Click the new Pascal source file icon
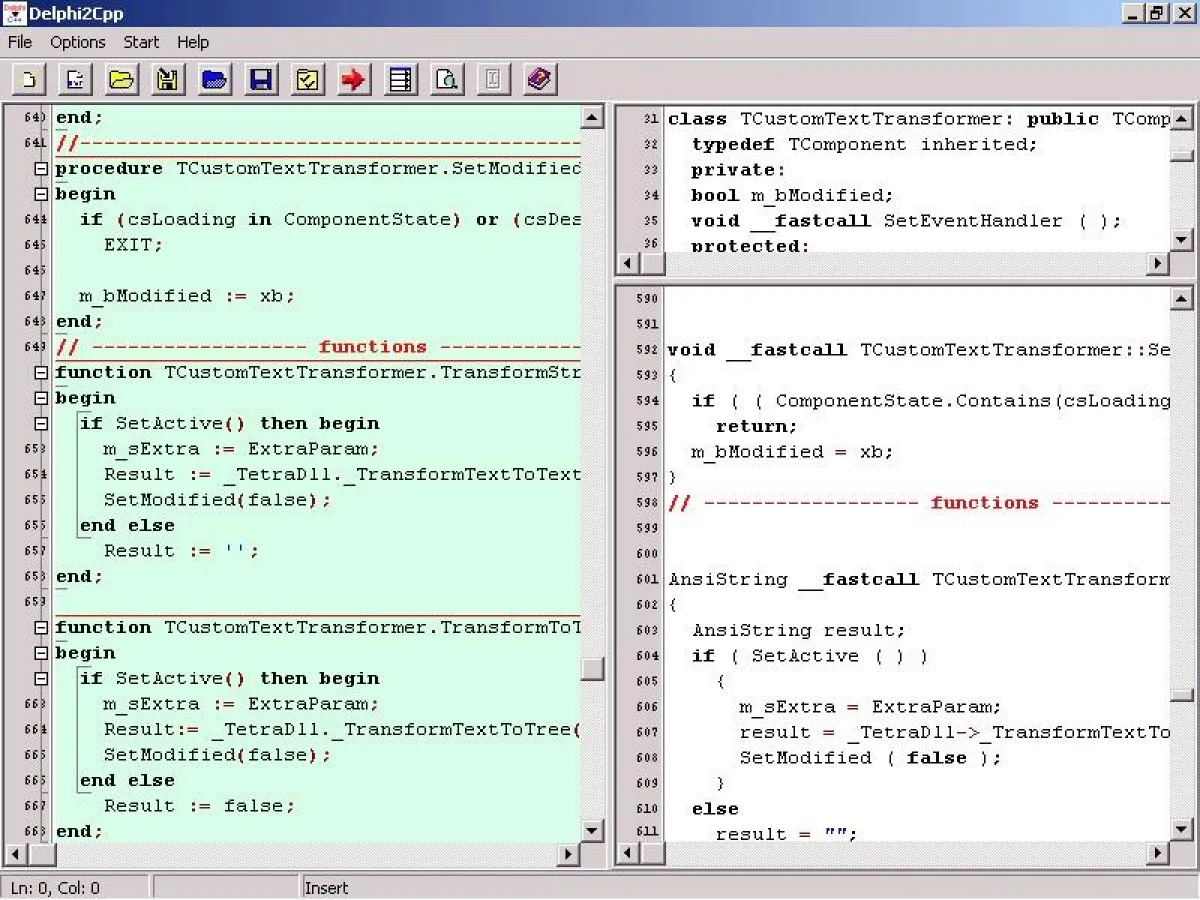 [75, 79]
